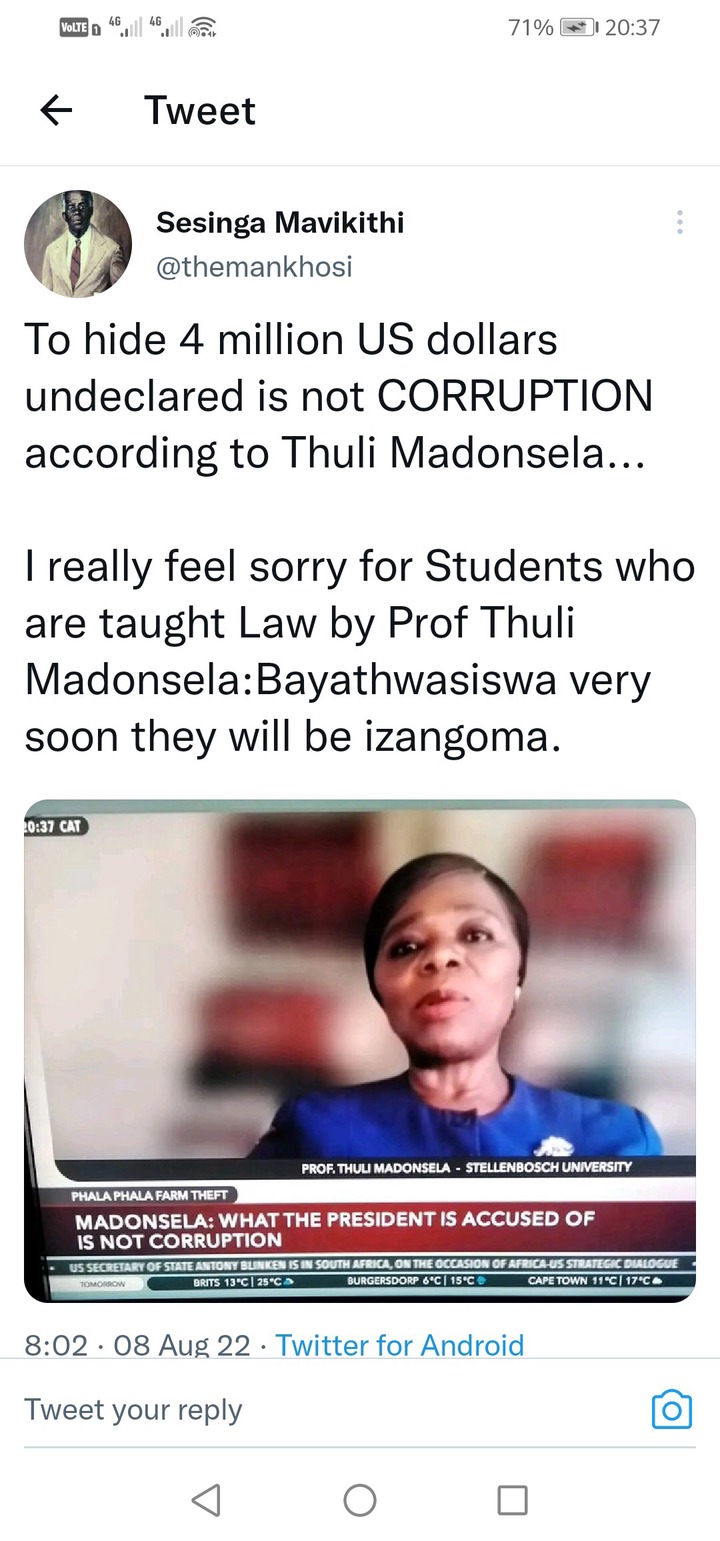Tap the battery icon in status bar

tap(578, 28)
